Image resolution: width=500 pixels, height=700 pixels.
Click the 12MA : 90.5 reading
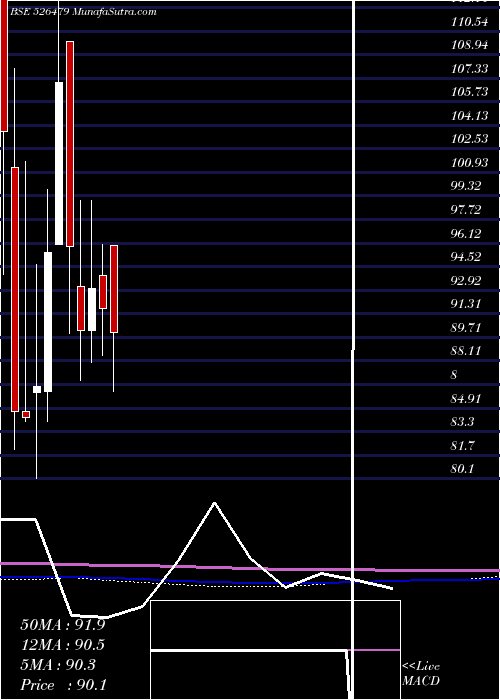(x=63, y=645)
